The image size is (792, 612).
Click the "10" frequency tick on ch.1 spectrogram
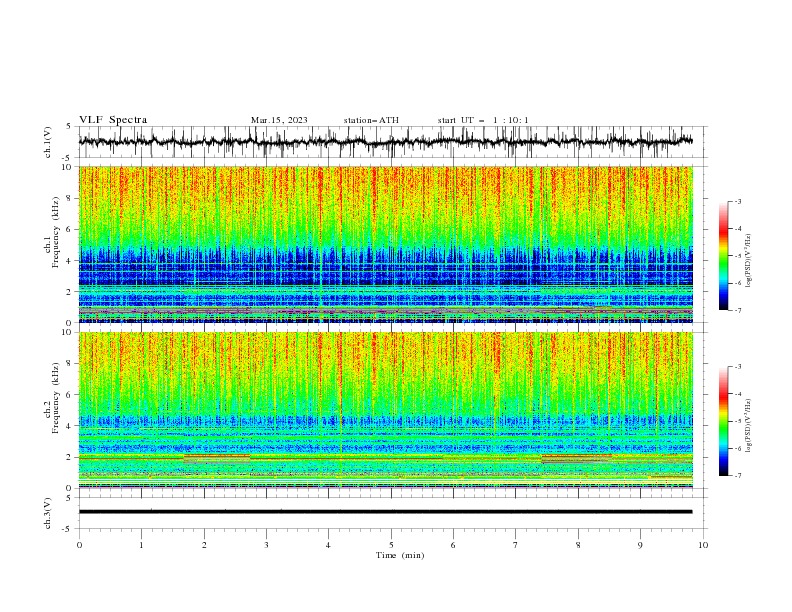(x=67, y=167)
